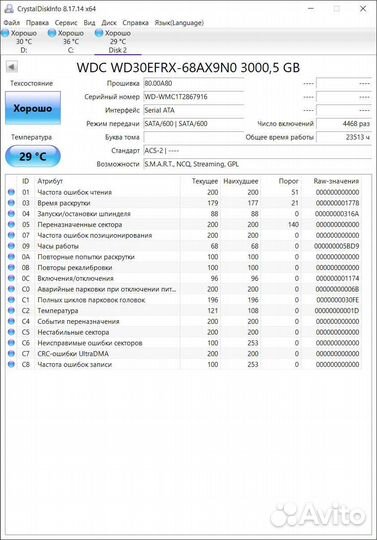Click status icon of attribute 0B

coord(11,267)
